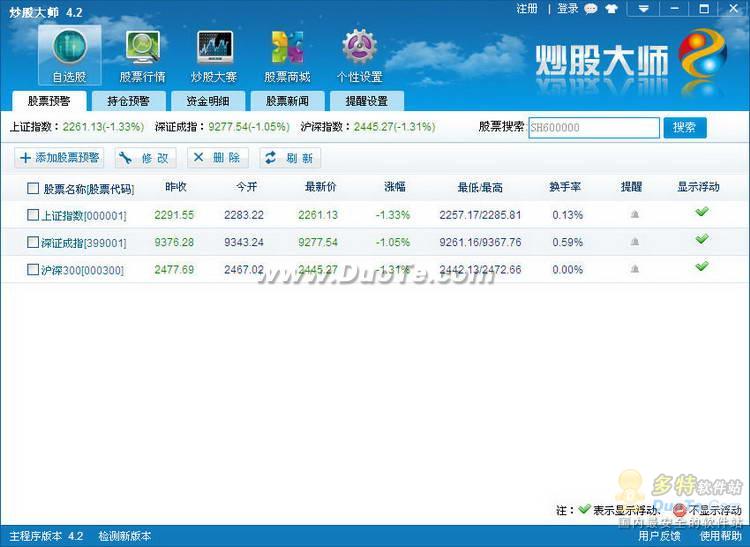Switch to the 股票新闻 tab
This screenshot has width=750, height=547.
[287, 101]
